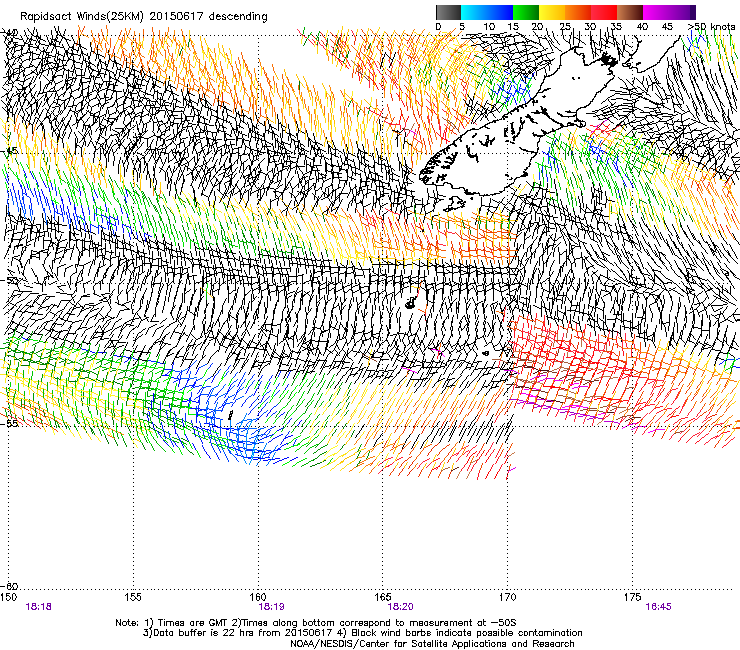
Task: Select the cyan-blue 5-15 knots color swatch
Action: (487, 12)
